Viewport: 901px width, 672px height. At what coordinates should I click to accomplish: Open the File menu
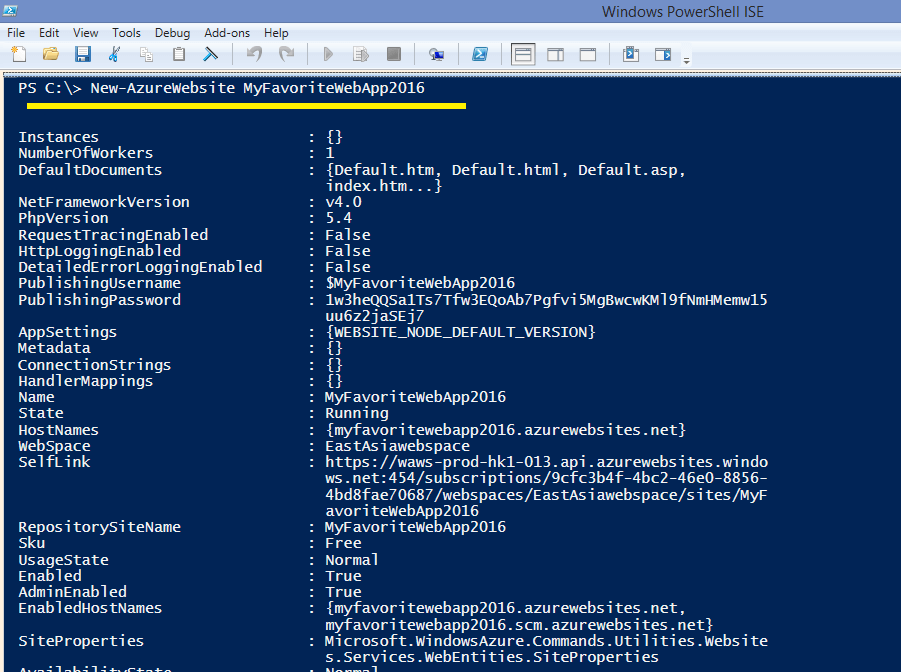(x=16, y=33)
